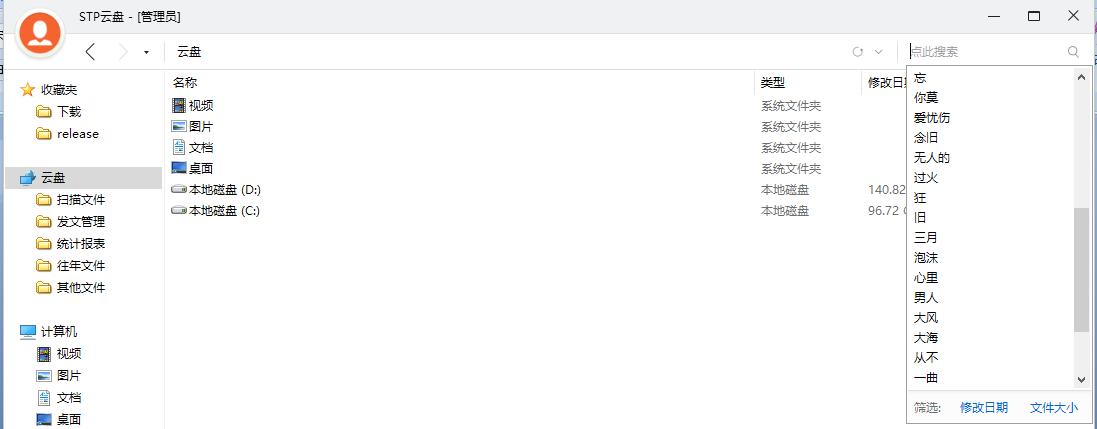
Task: Click the refresh icon in address bar
Action: [857, 52]
